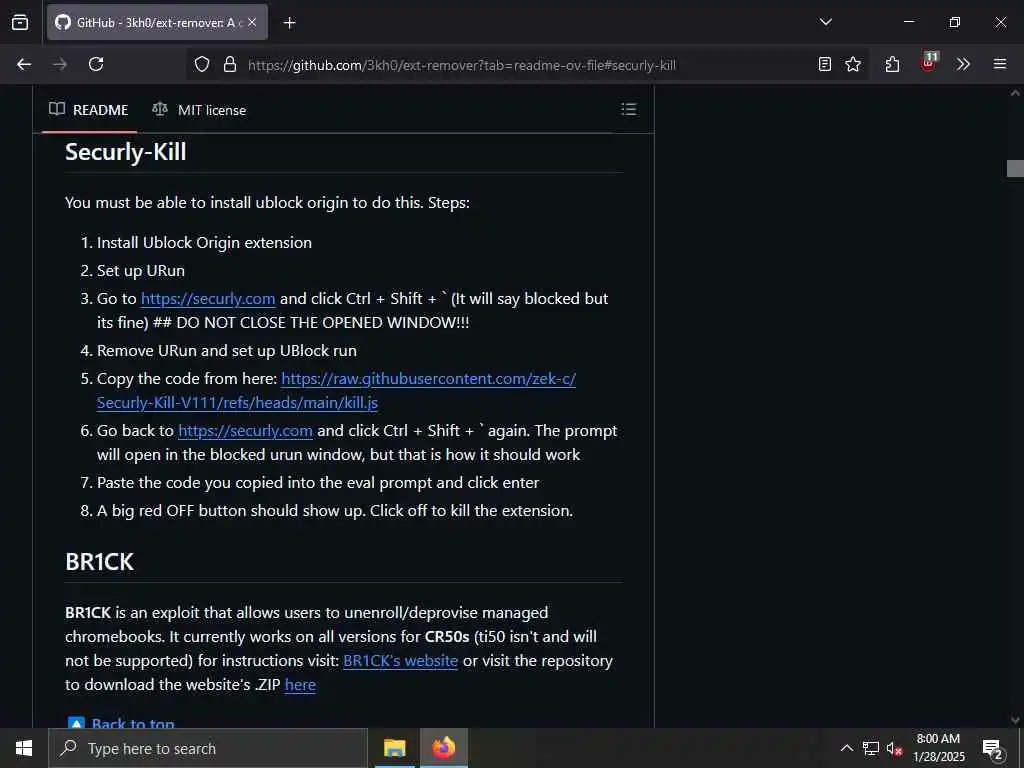Click the page vertical scrollbar thumb
1024x768 pixels.
coord(1015,168)
